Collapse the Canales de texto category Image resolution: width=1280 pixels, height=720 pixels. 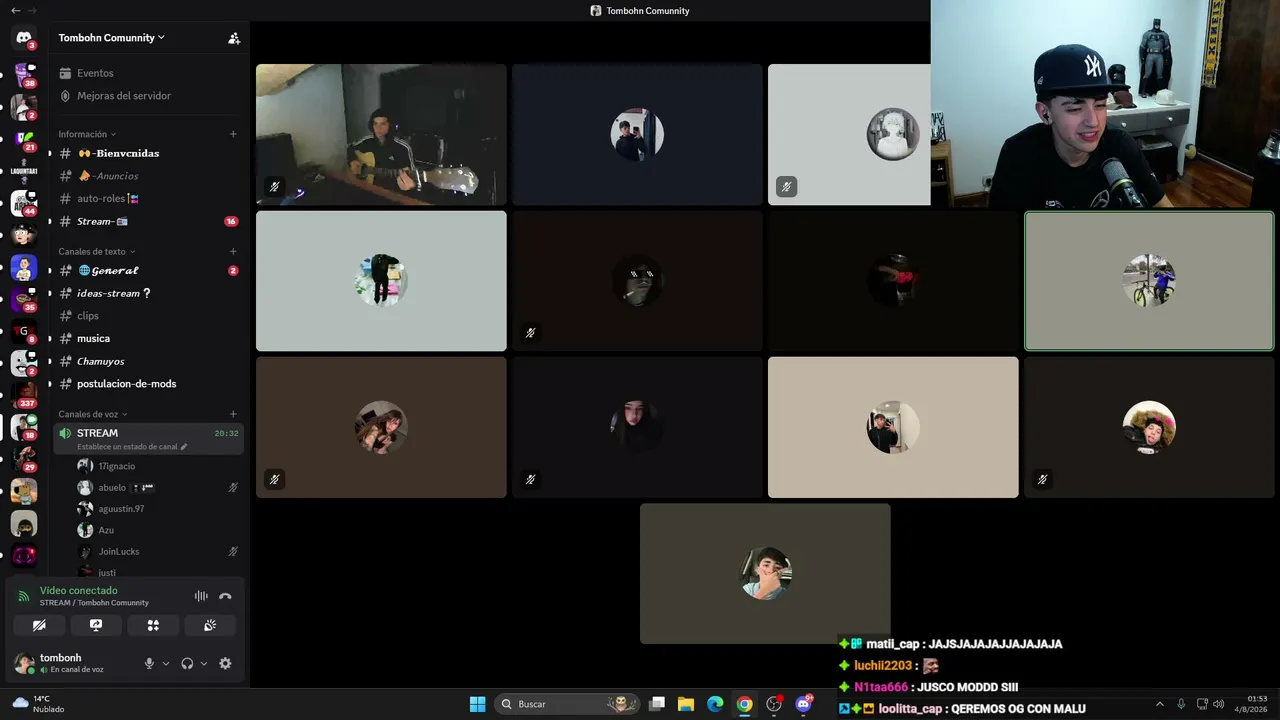96,251
